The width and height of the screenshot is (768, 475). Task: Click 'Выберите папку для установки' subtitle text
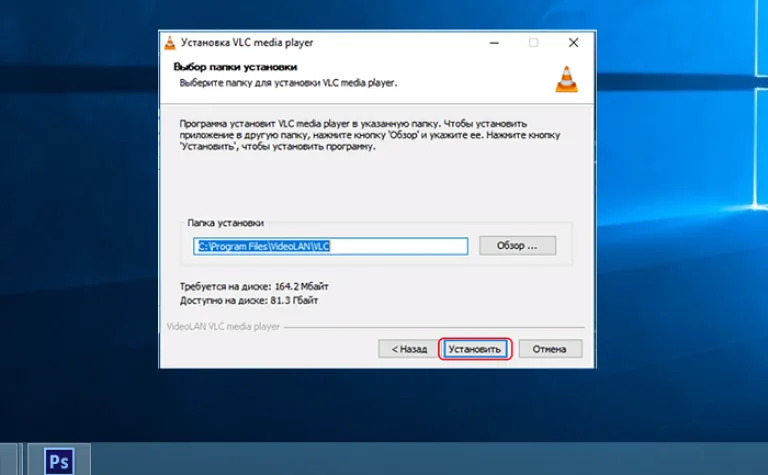tap(288, 83)
